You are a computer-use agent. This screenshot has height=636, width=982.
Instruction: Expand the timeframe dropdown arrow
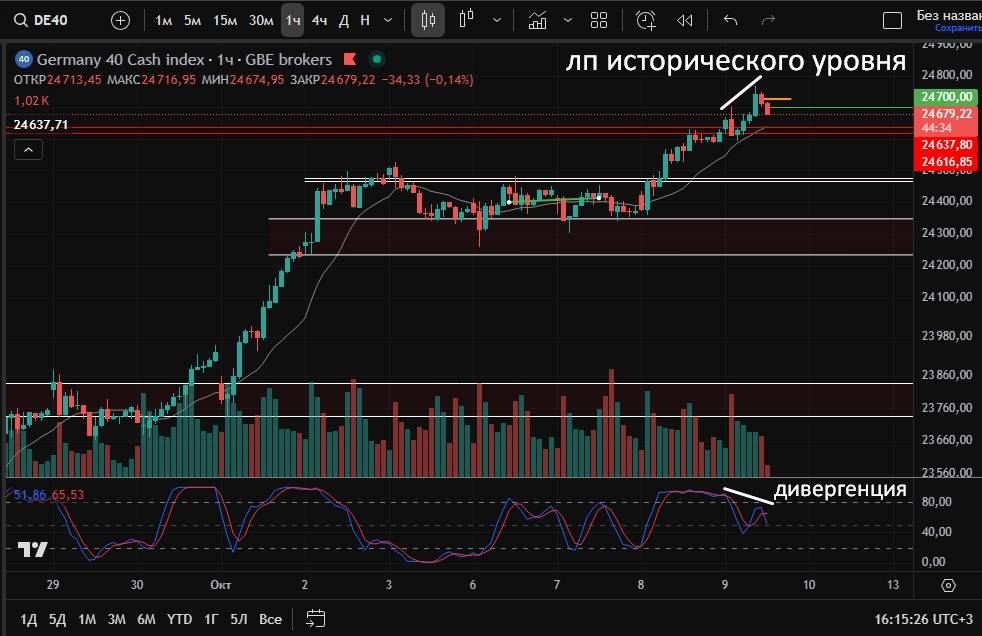click(x=387, y=20)
